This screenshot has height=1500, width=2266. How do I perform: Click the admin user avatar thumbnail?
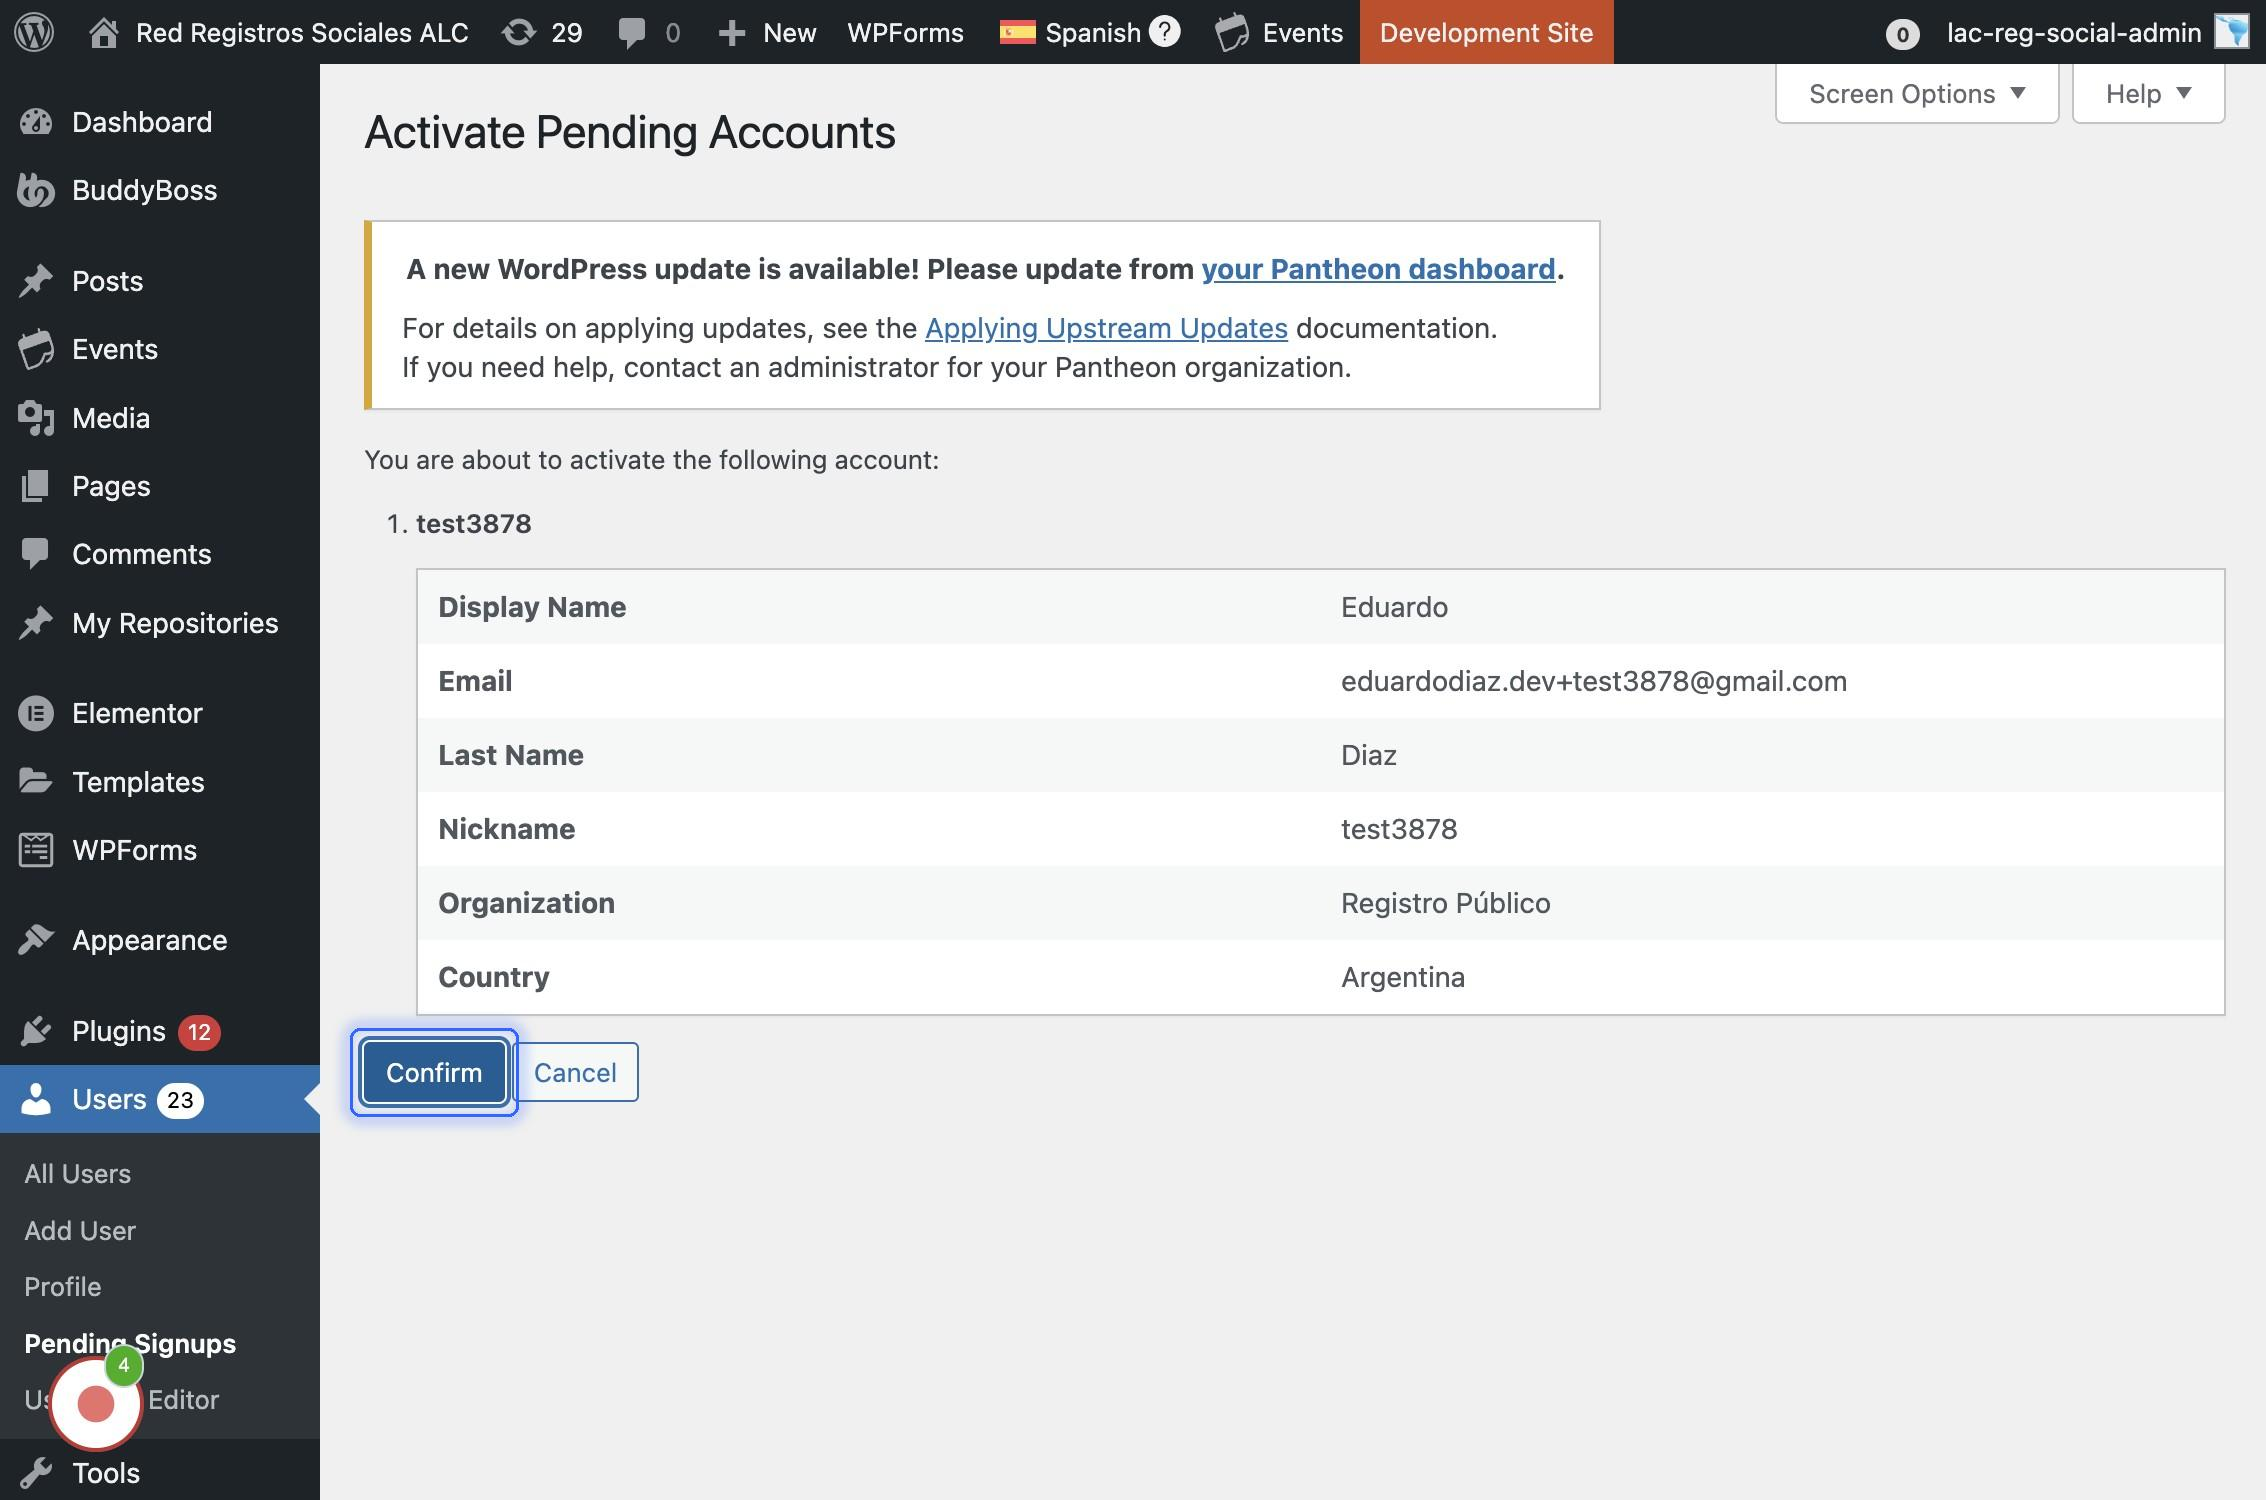click(x=2231, y=32)
